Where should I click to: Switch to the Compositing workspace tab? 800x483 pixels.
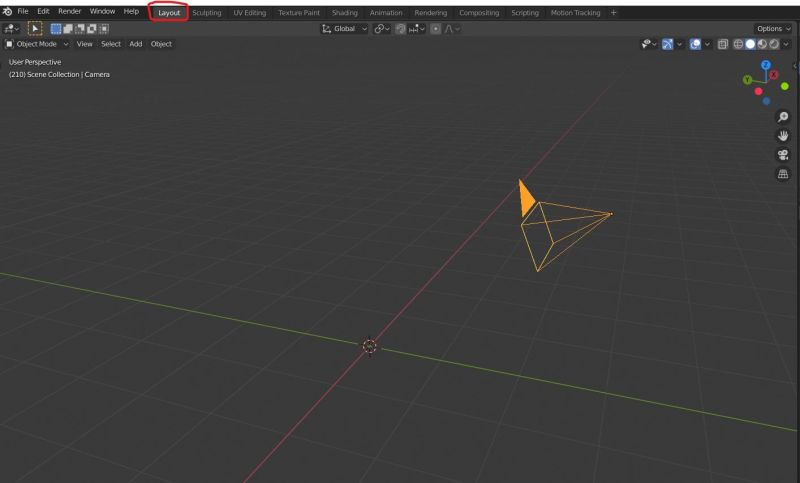479,13
